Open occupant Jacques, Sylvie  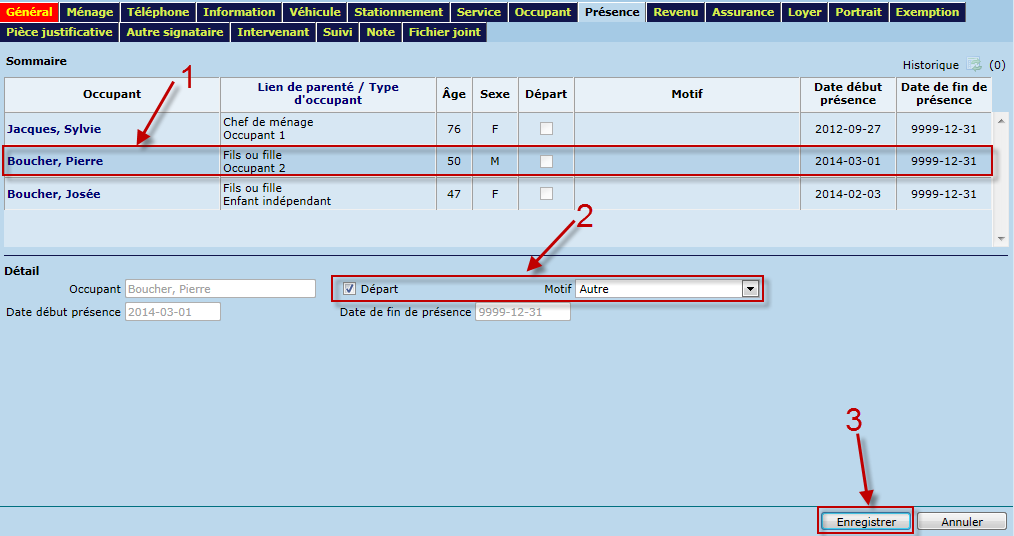click(54, 129)
